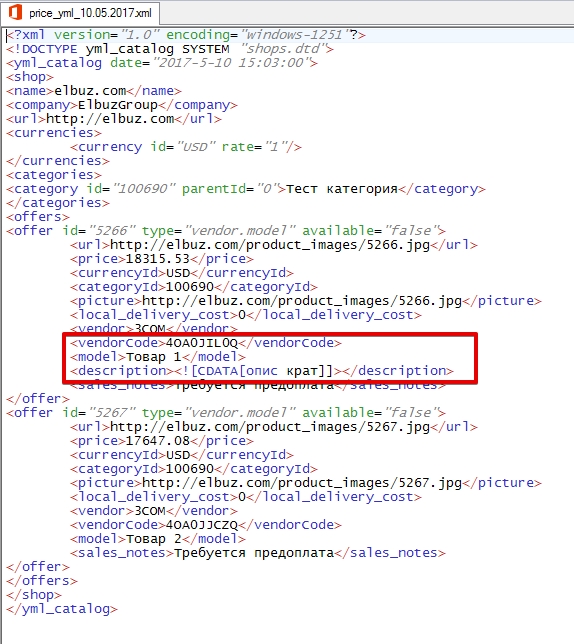This screenshot has width=574, height=644.
Task: Click the name elbuz.com line
Action: coord(94,91)
